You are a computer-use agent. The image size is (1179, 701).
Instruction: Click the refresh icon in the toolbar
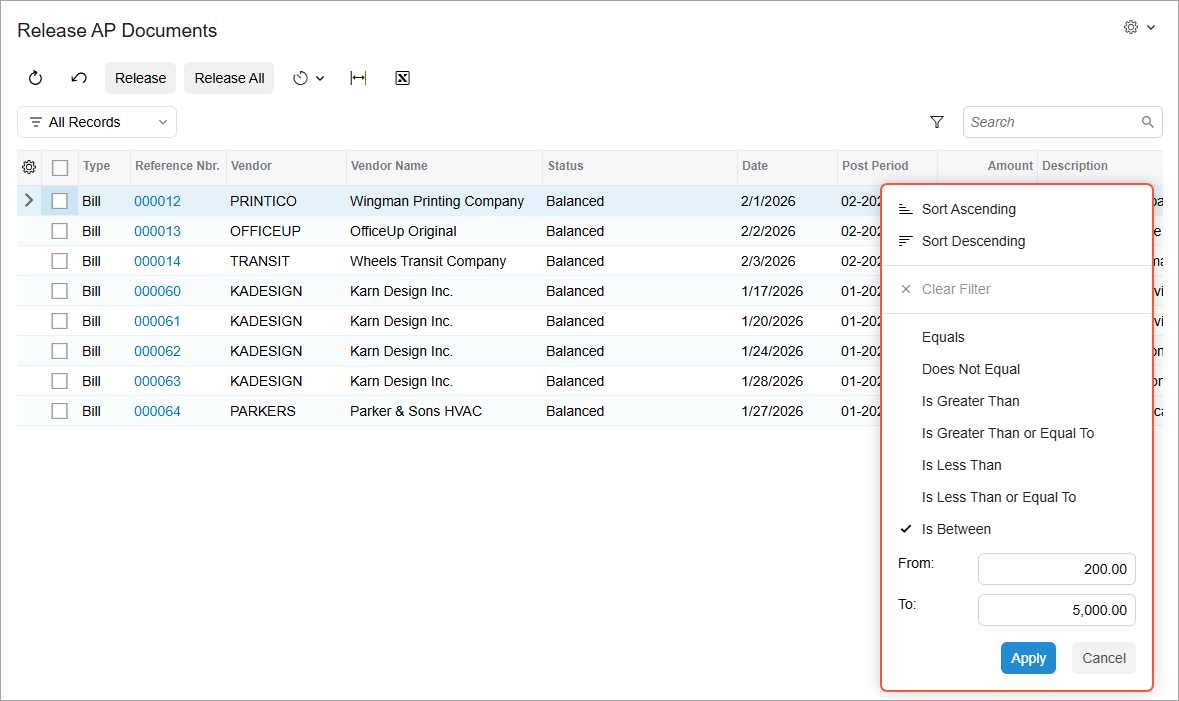(35, 78)
